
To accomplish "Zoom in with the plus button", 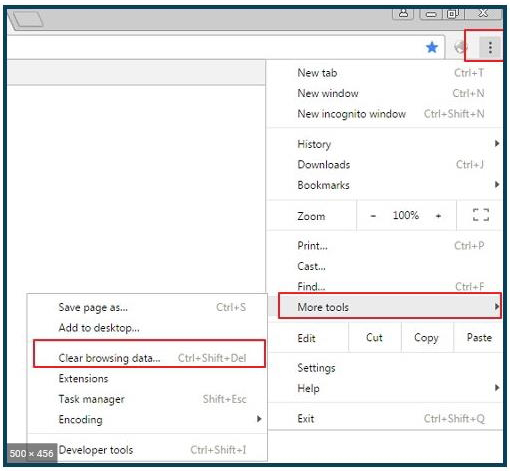I will 438,216.
